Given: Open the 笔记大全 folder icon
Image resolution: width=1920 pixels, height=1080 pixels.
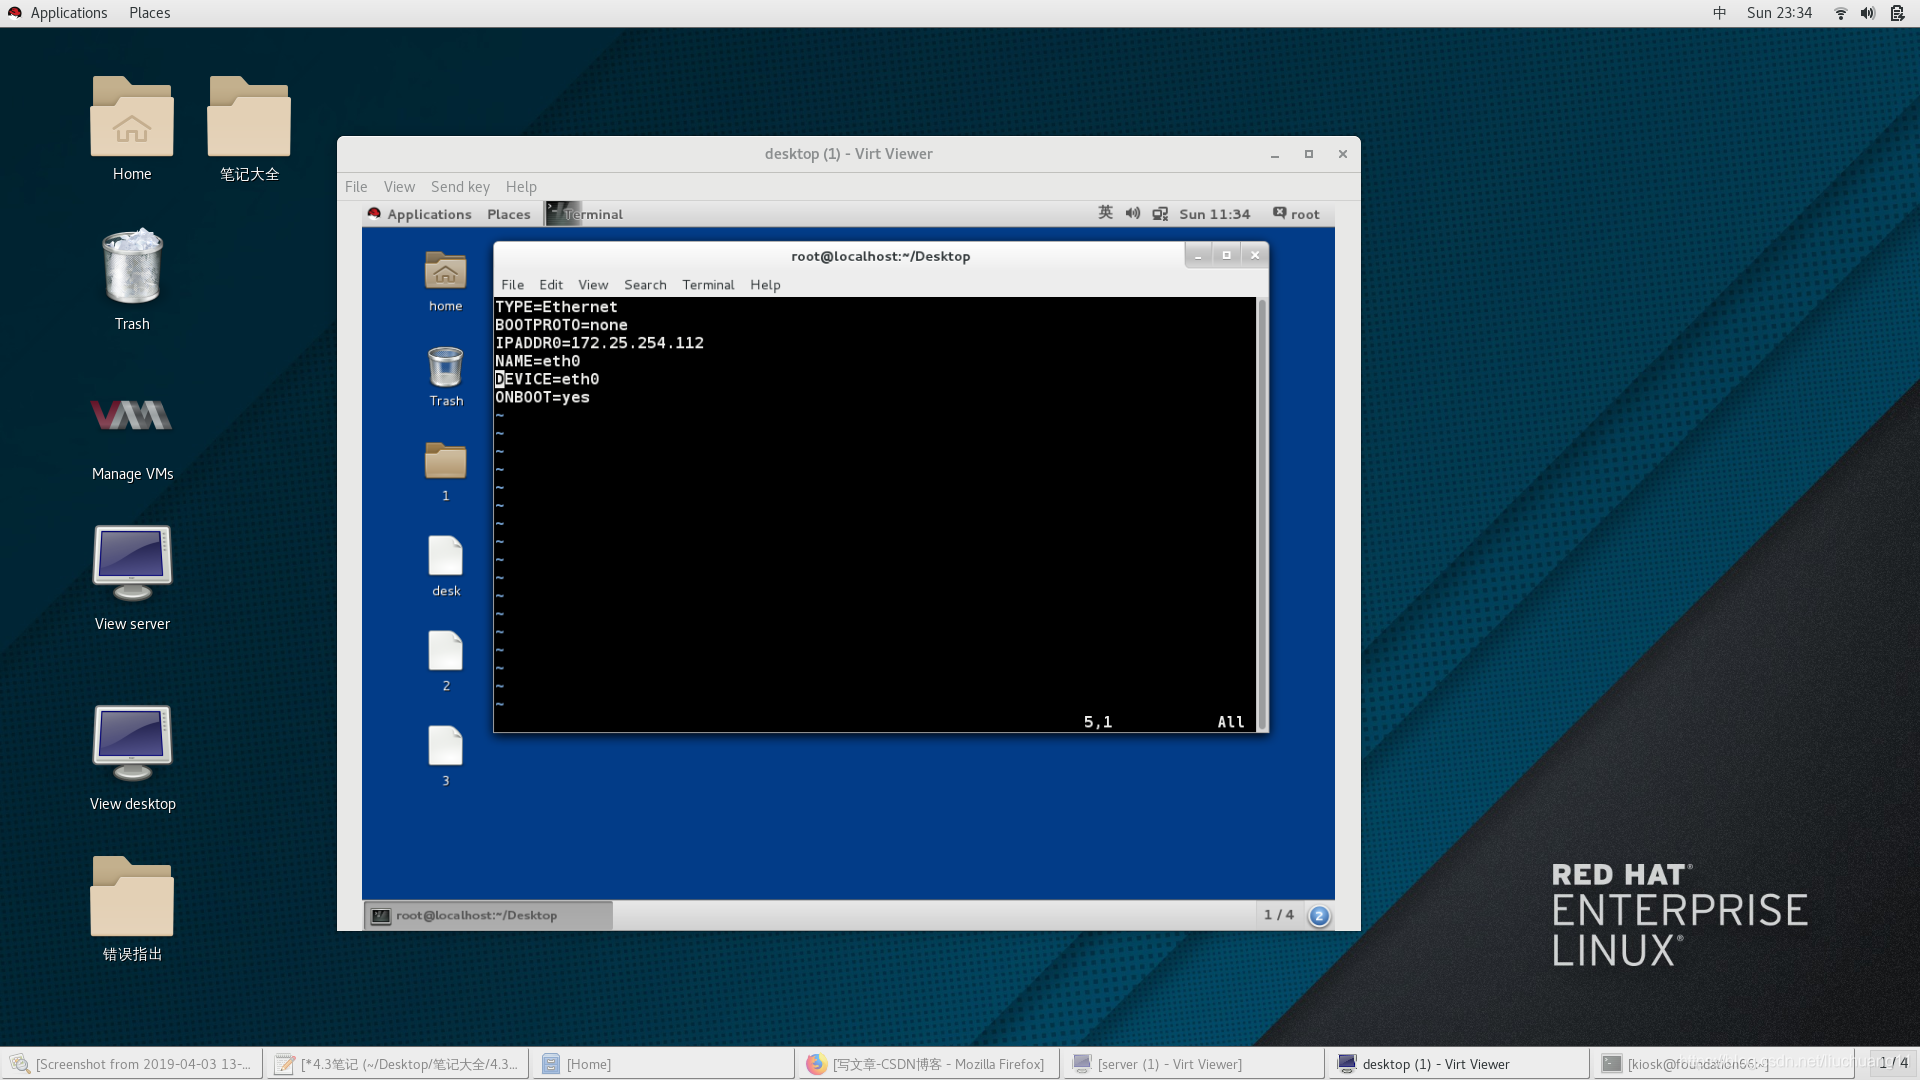Looking at the screenshot, I should pos(249,117).
